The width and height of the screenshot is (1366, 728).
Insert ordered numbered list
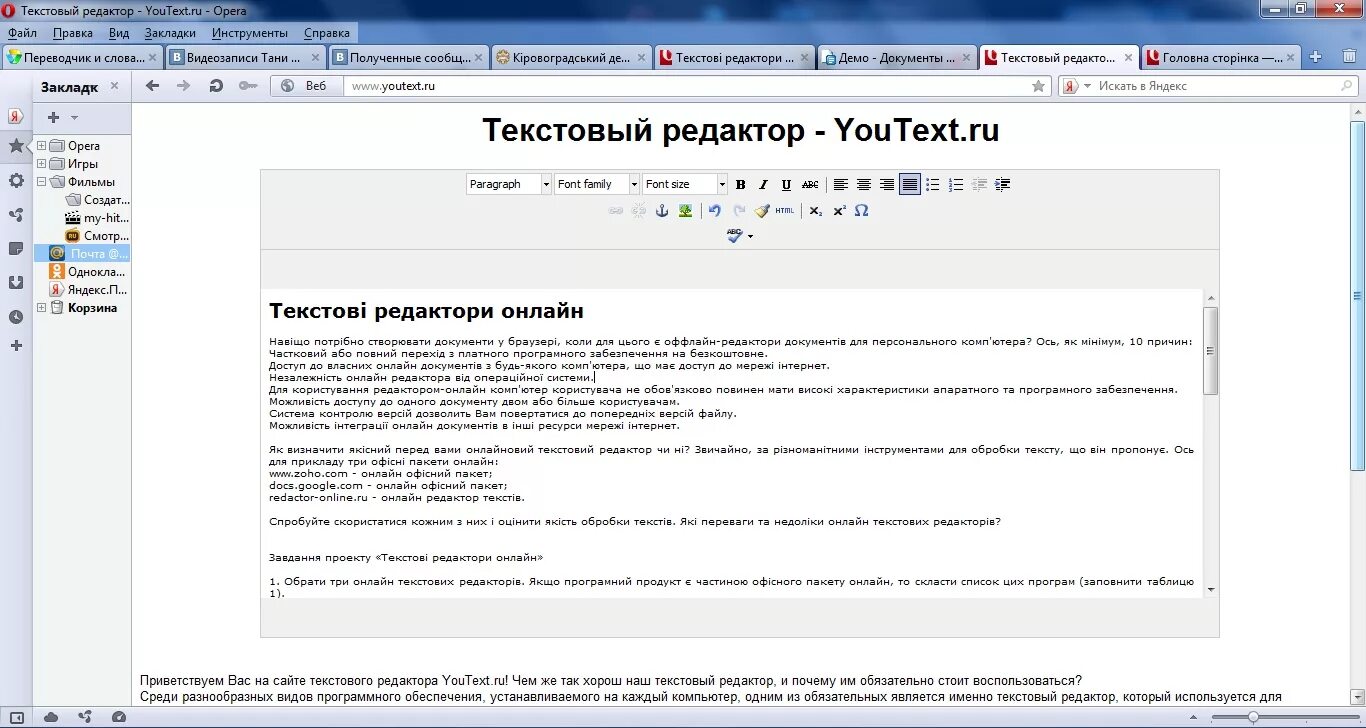point(956,184)
